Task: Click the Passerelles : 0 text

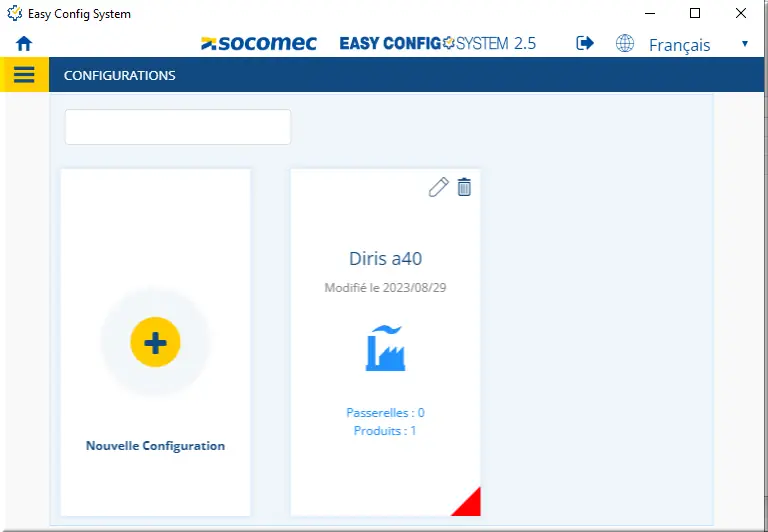Action: [x=385, y=412]
